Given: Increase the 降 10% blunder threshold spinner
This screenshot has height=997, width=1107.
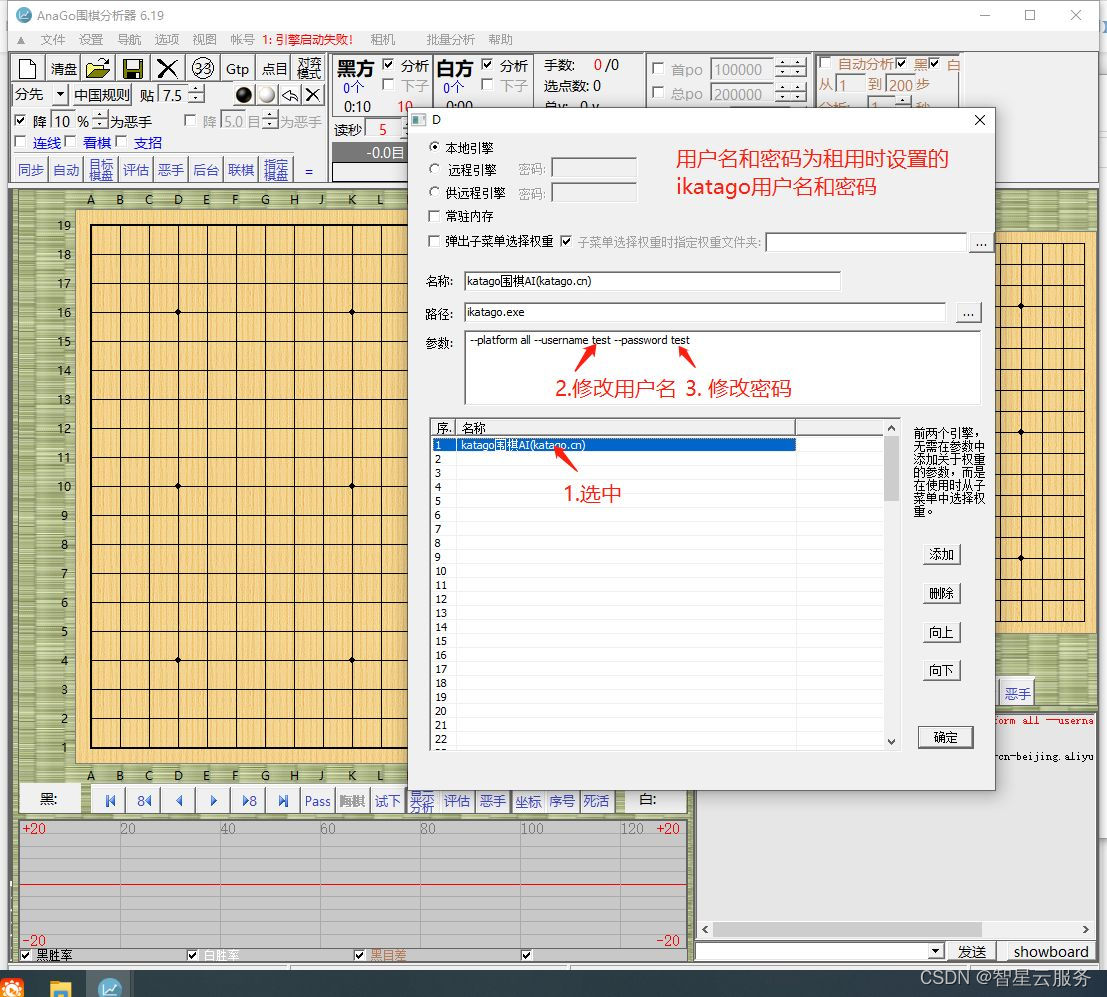Looking at the screenshot, I should click(x=101, y=116).
